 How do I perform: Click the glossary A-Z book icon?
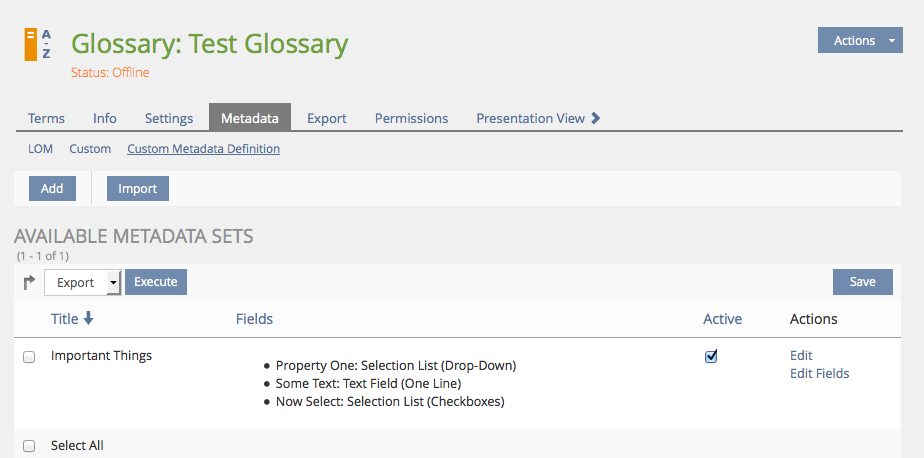(x=39, y=44)
